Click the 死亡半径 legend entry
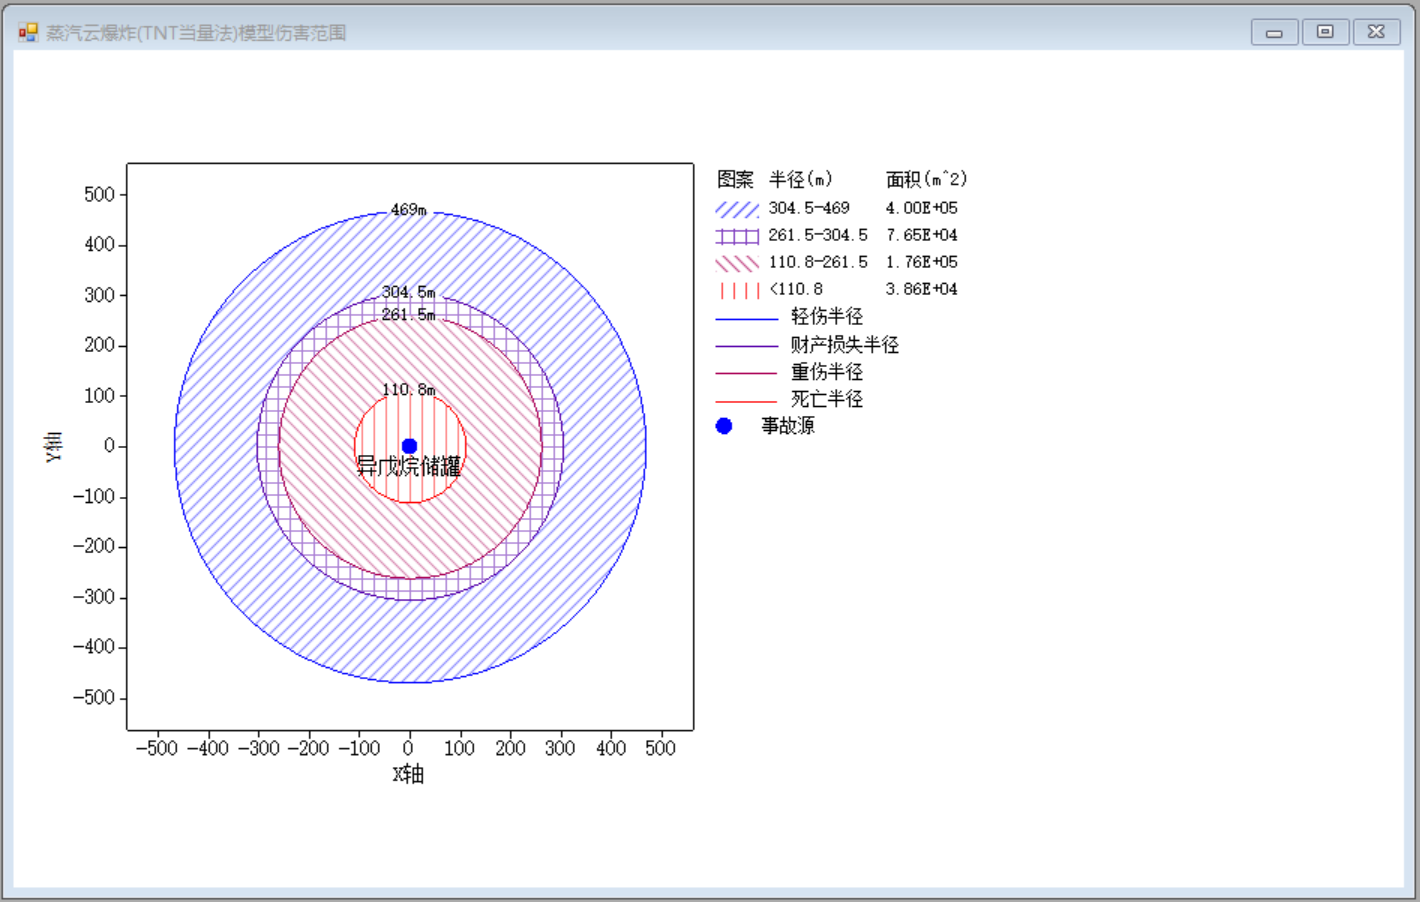Image resolution: width=1420 pixels, height=902 pixels. coord(826,399)
